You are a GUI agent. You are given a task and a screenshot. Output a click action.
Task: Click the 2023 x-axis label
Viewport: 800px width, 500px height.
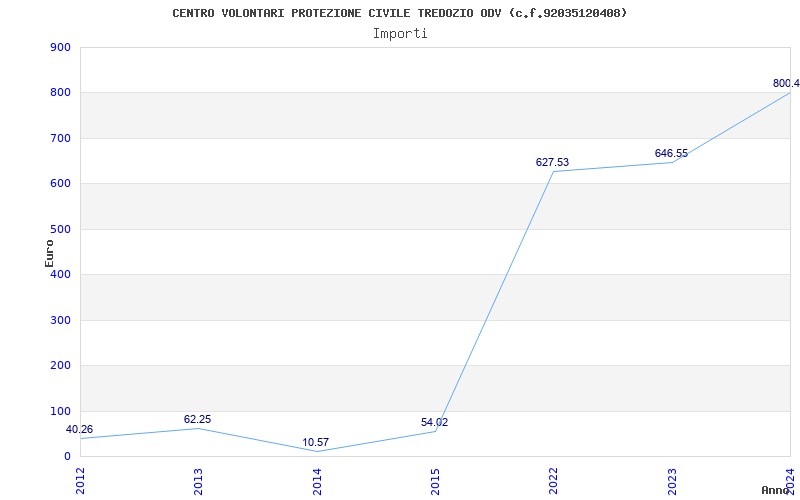coord(672,481)
